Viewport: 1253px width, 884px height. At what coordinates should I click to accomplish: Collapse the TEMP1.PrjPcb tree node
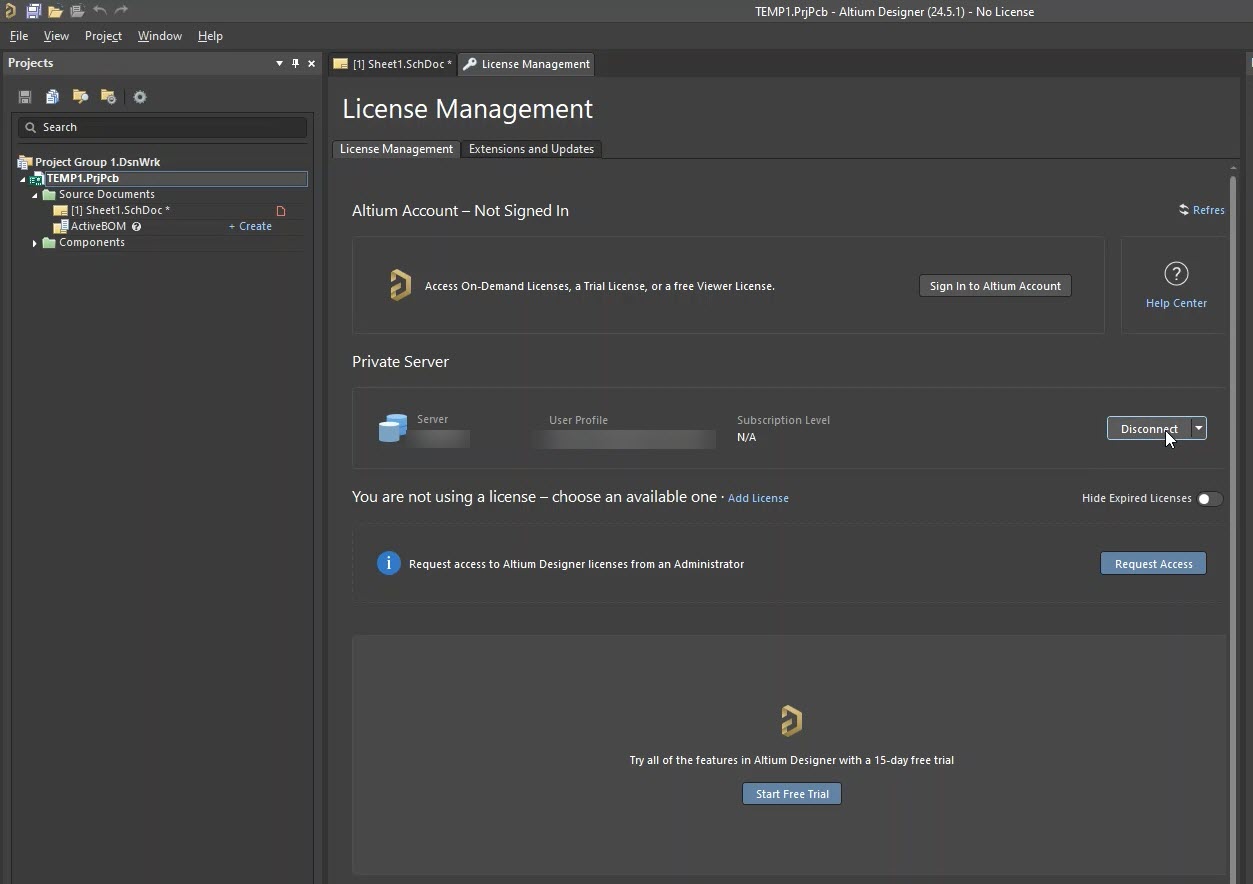[x=23, y=179]
